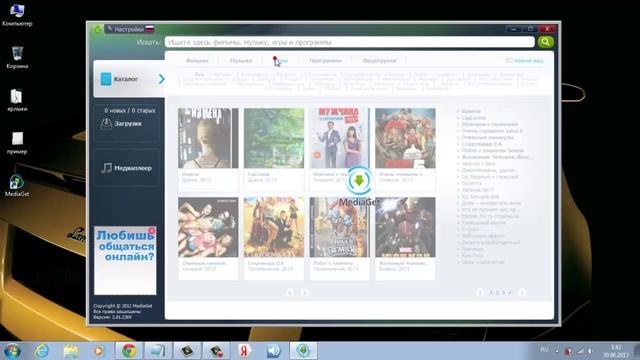Viewport: 640px width, 360px height.
Task: Click the Медиаплеер music note icon
Action: [107, 168]
